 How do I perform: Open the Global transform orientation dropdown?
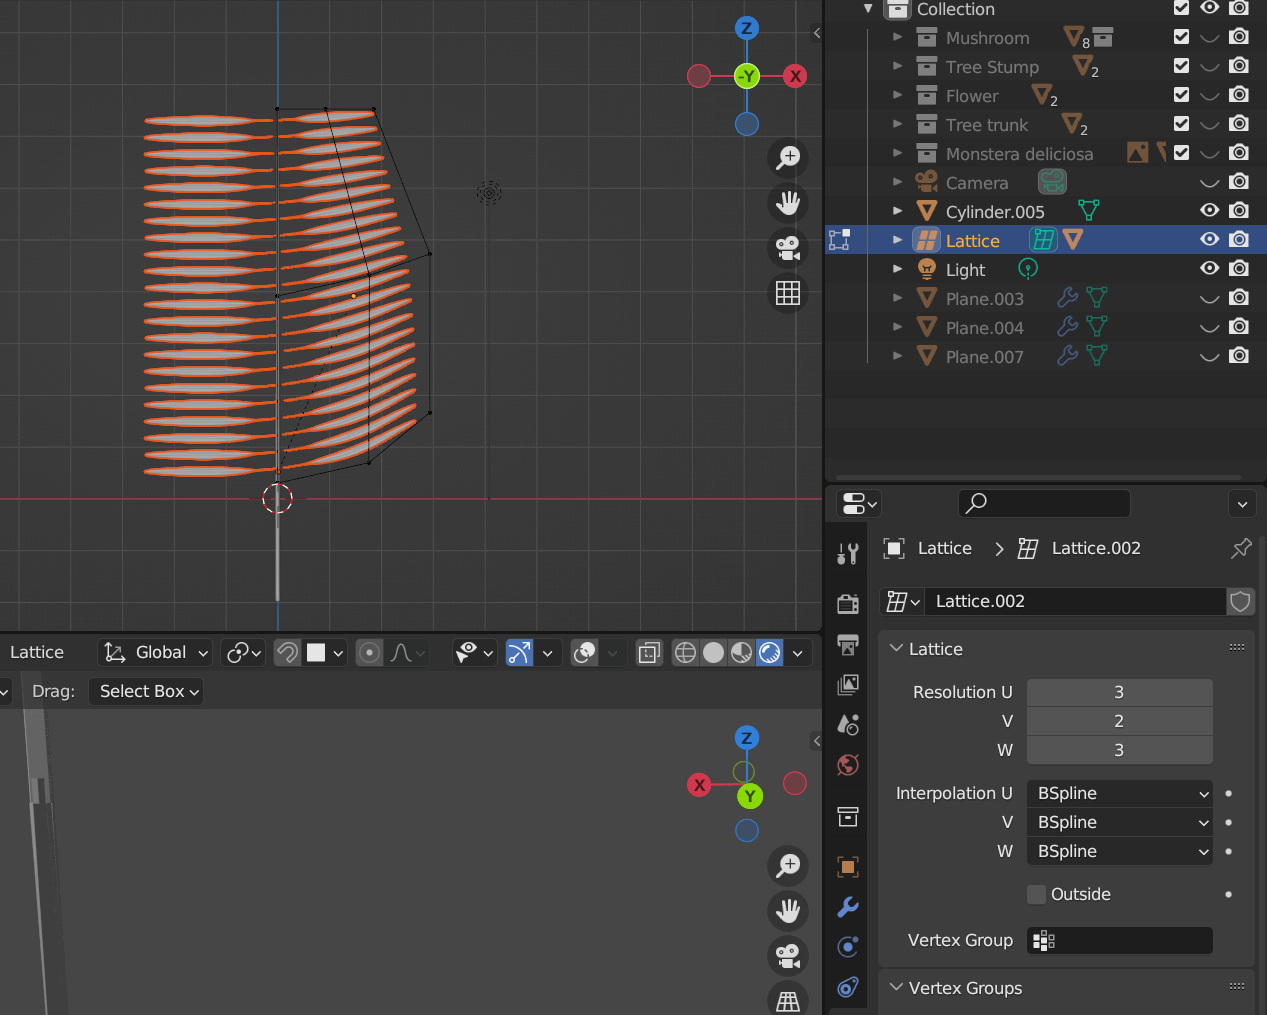click(x=156, y=653)
